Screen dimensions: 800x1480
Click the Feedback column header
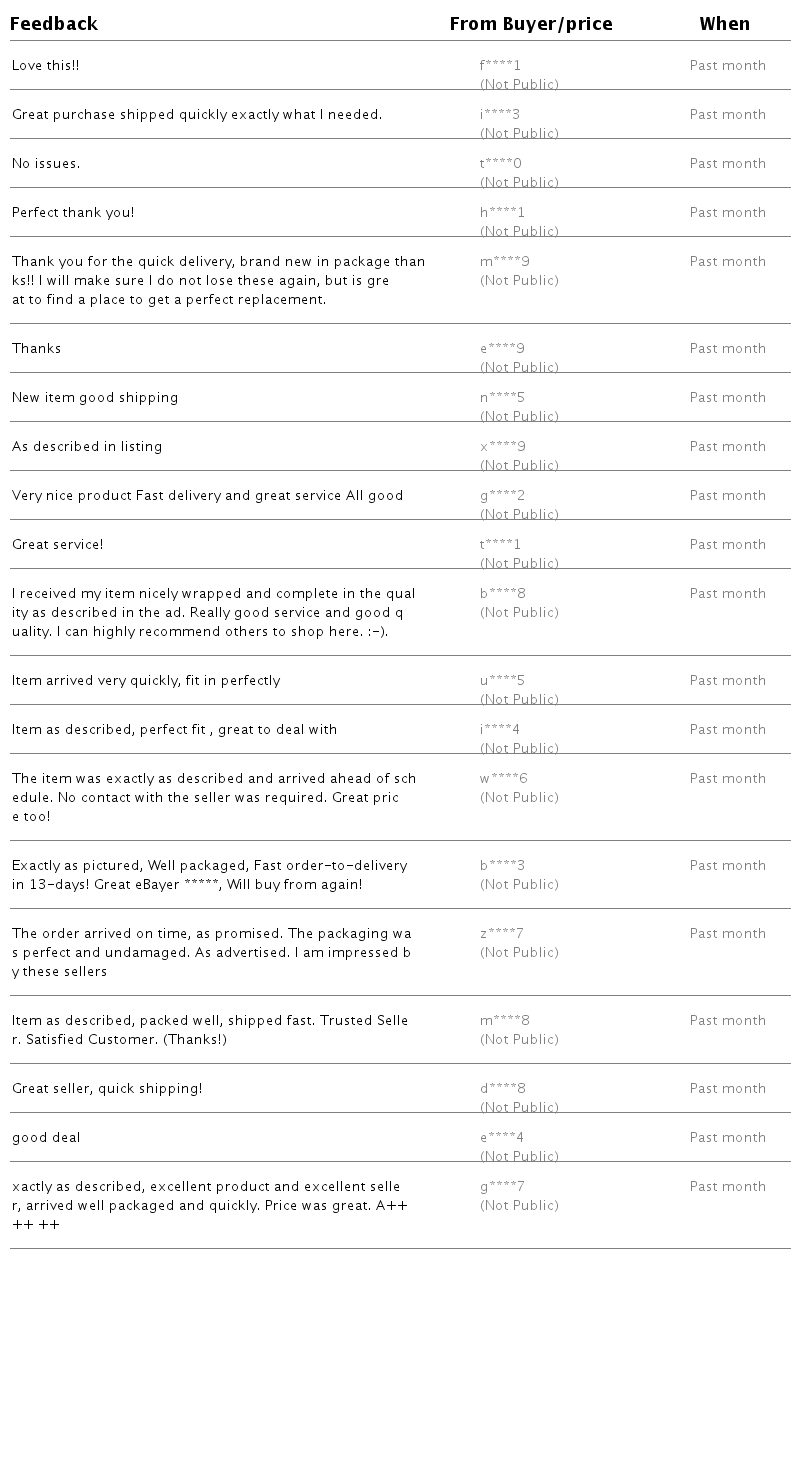pyautogui.click(x=54, y=24)
